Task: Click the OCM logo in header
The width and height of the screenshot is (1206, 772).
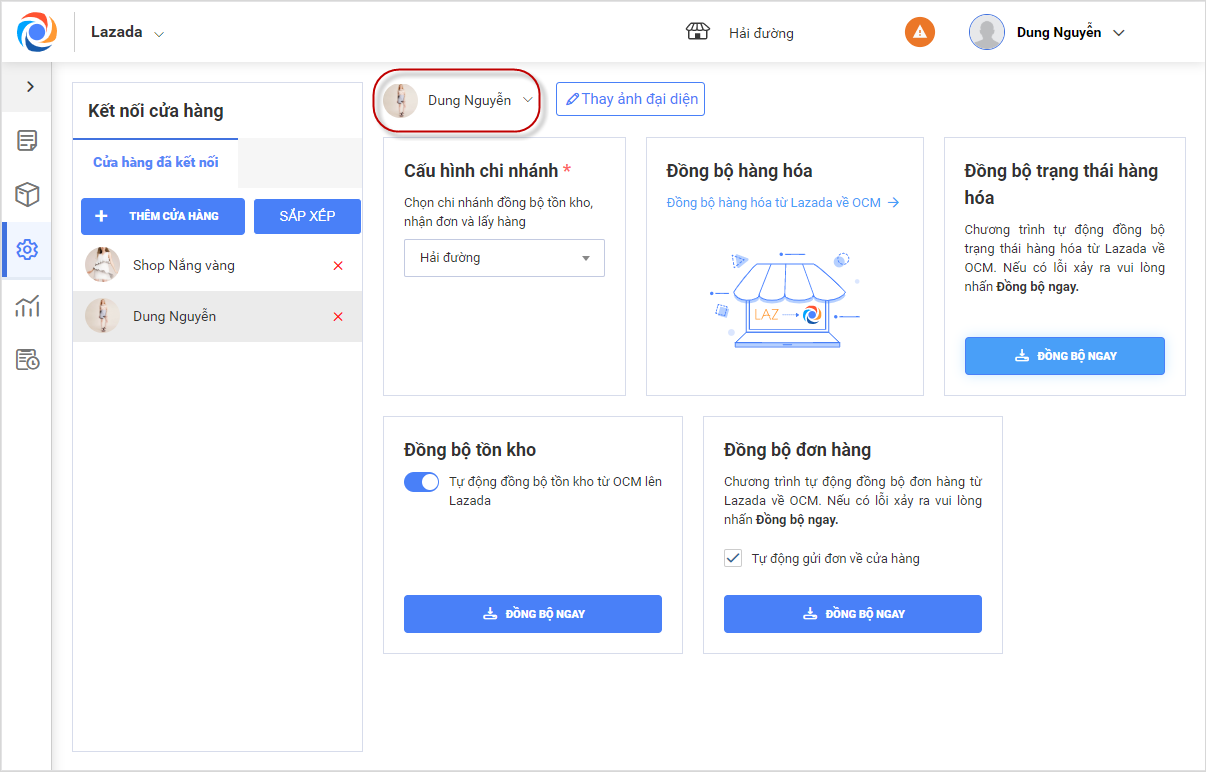Action: tap(37, 32)
